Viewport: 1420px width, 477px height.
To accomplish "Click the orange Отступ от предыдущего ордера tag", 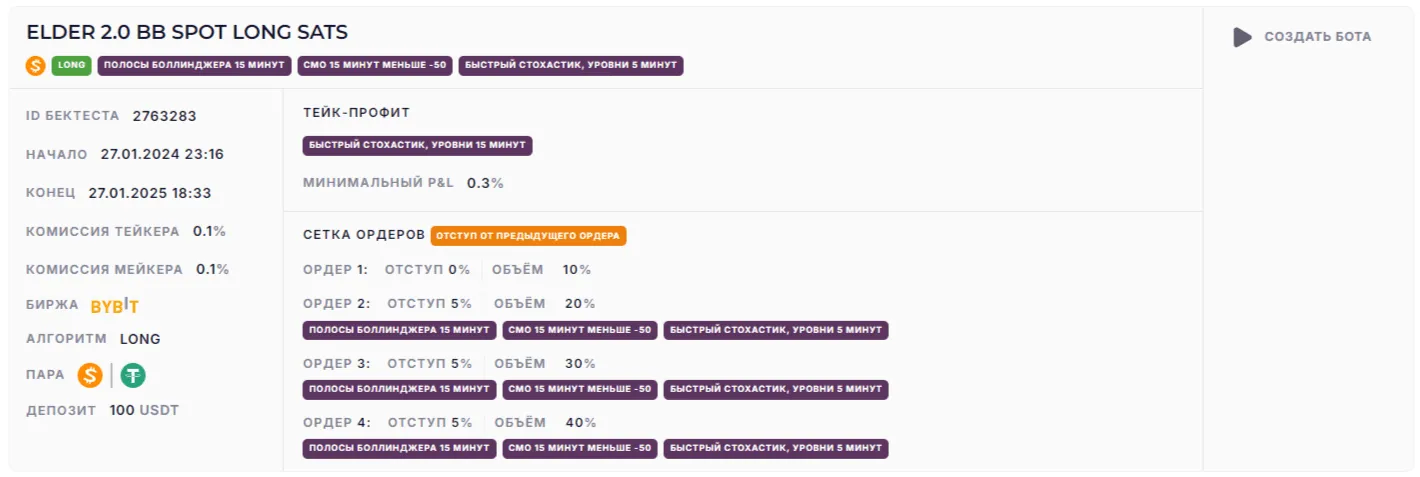I will [x=529, y=236].
